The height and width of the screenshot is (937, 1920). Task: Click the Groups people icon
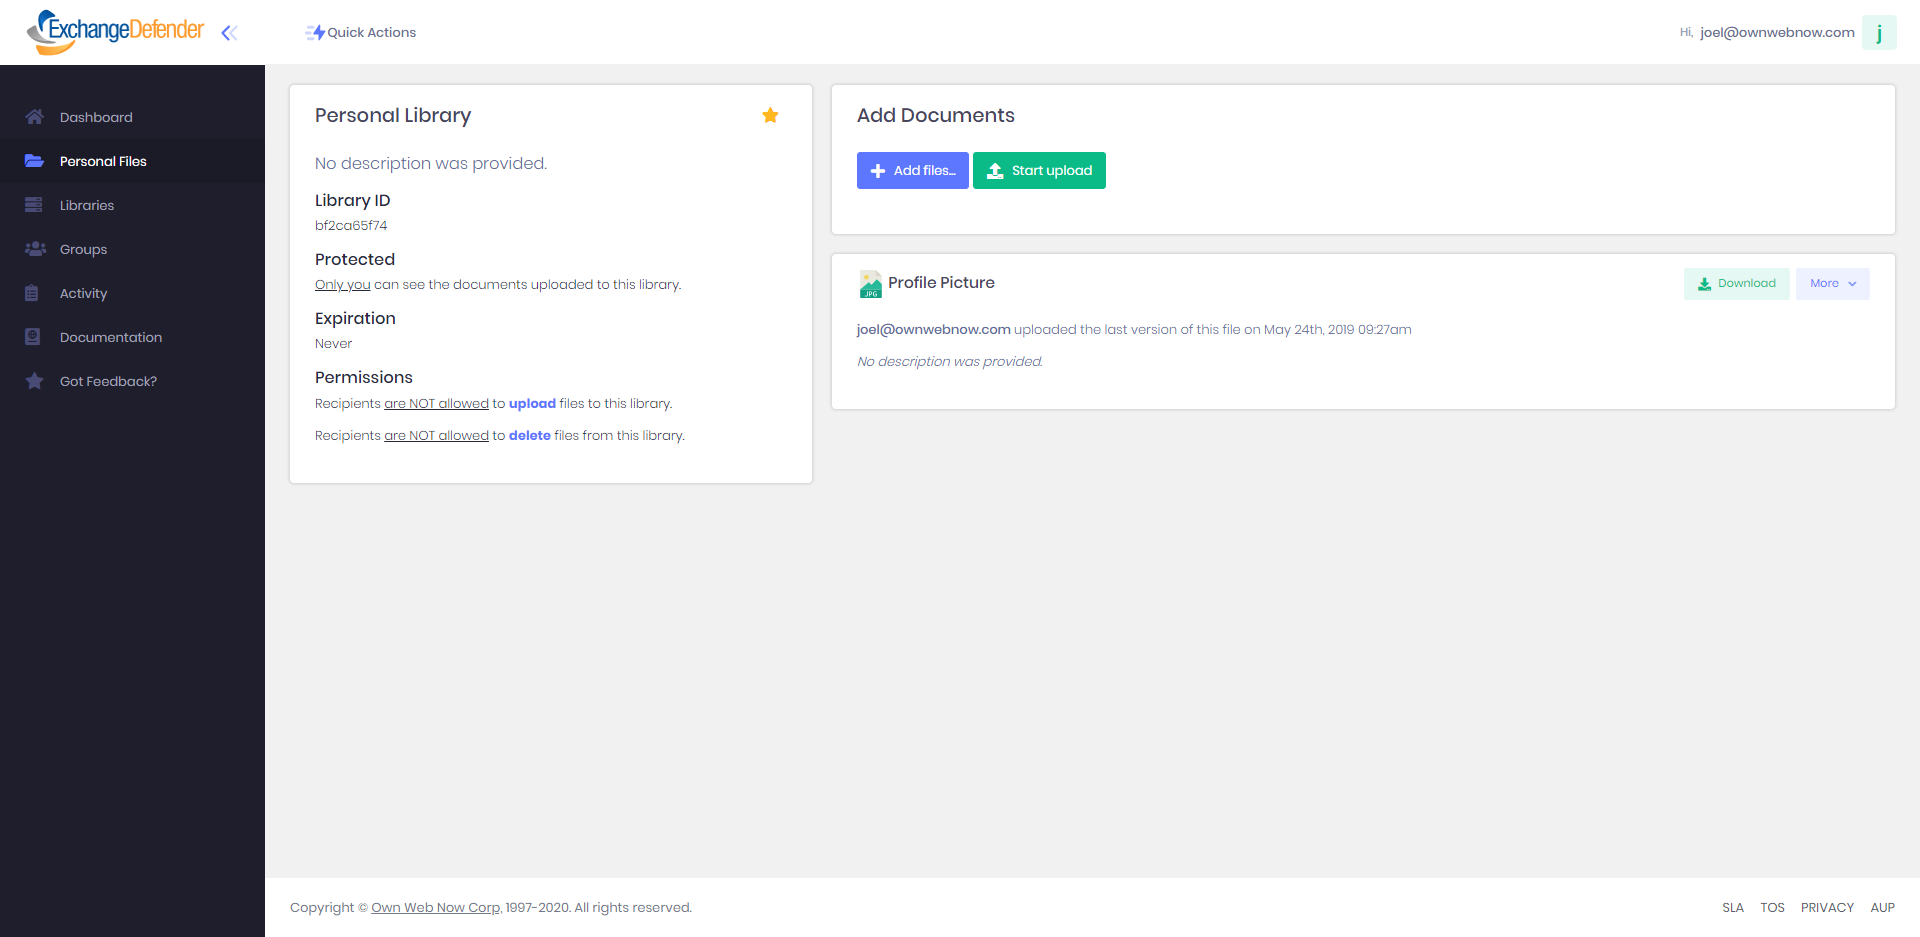tap(35, 249)
